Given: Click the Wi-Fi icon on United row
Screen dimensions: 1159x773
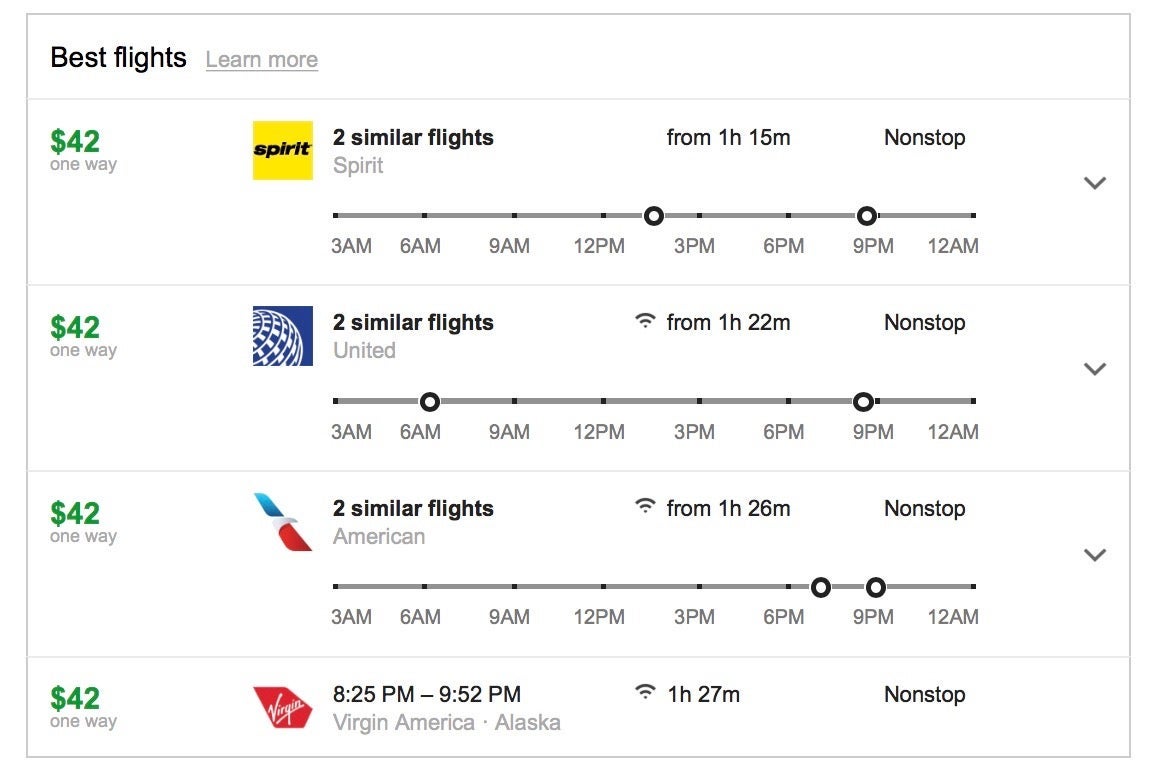Looking at the screenshot, I should 646,321.
